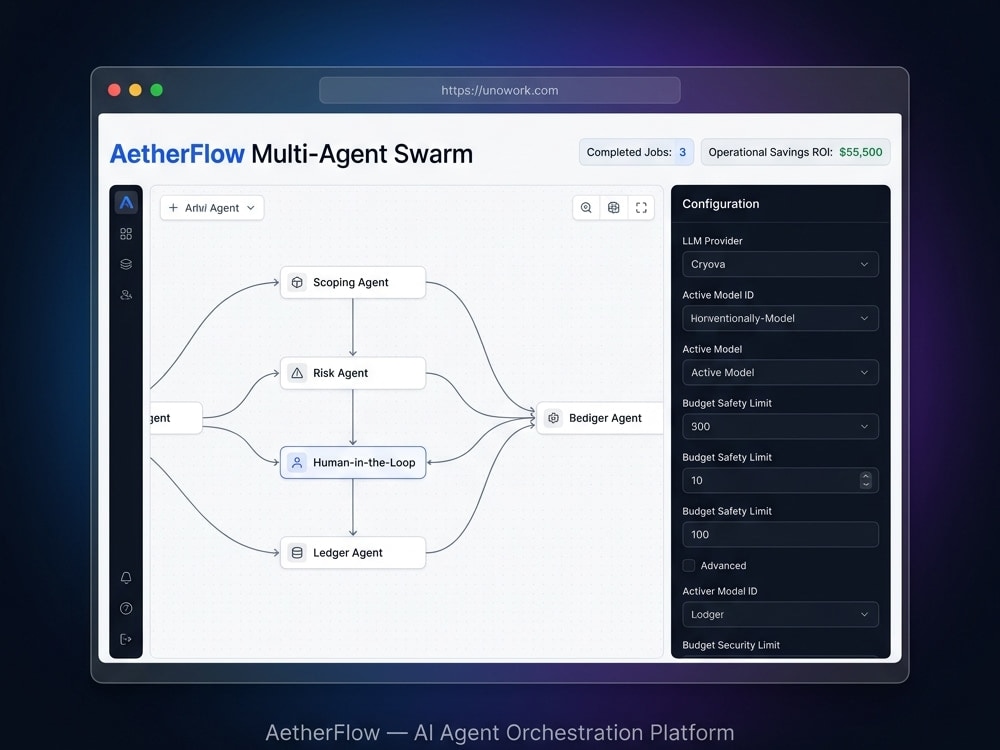Viewport: 1000px width, 750px height.
Task: Open the layers stack icon in sidebar
Action: [126, 264]
